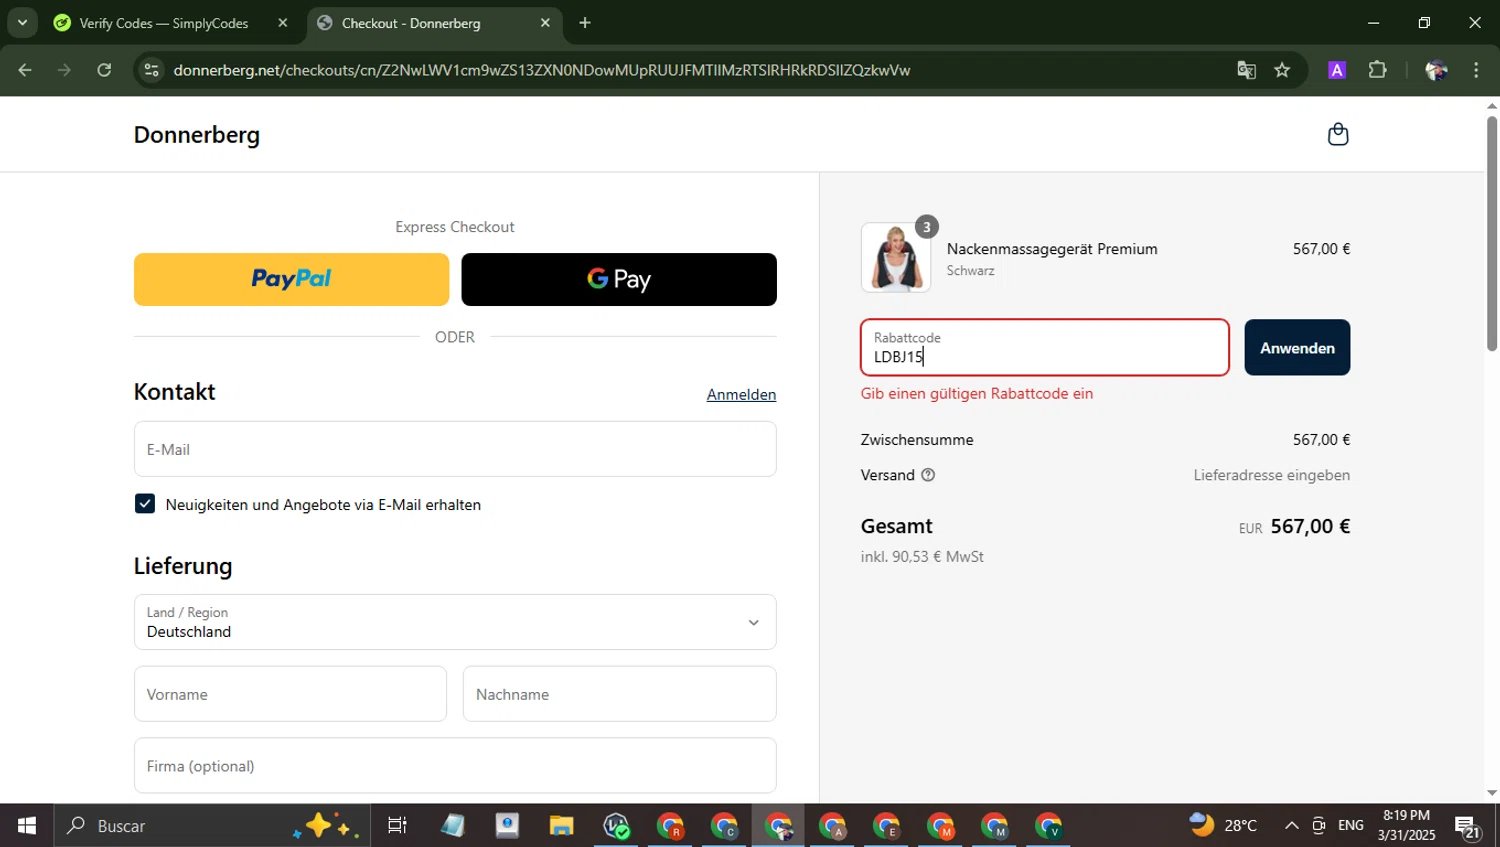Bookmark this page with the star icon
This screenshot has height=847, width=1500.
click(x=1282, y=70)
